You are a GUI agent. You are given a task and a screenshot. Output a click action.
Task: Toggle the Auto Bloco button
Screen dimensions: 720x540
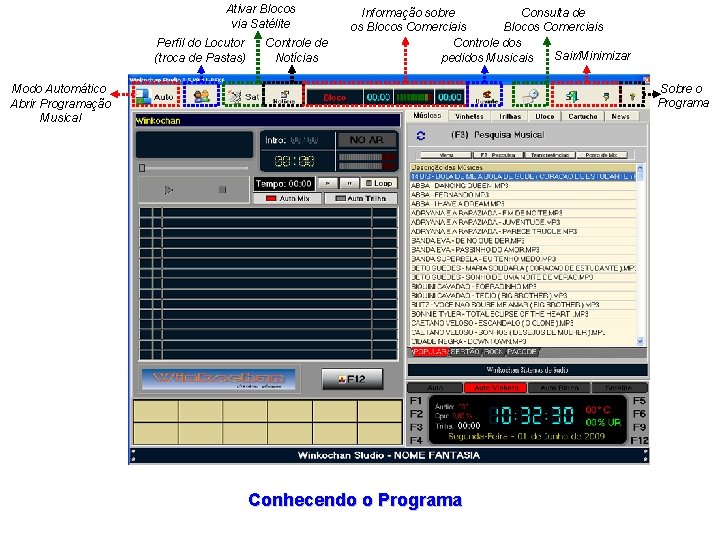[559, 388]
